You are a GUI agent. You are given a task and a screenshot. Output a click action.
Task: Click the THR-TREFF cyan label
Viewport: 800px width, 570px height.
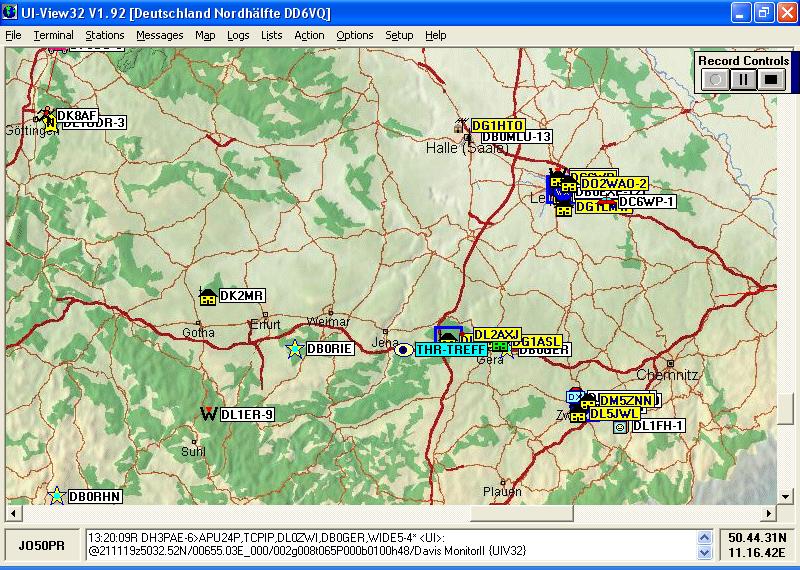click(451, 350)
